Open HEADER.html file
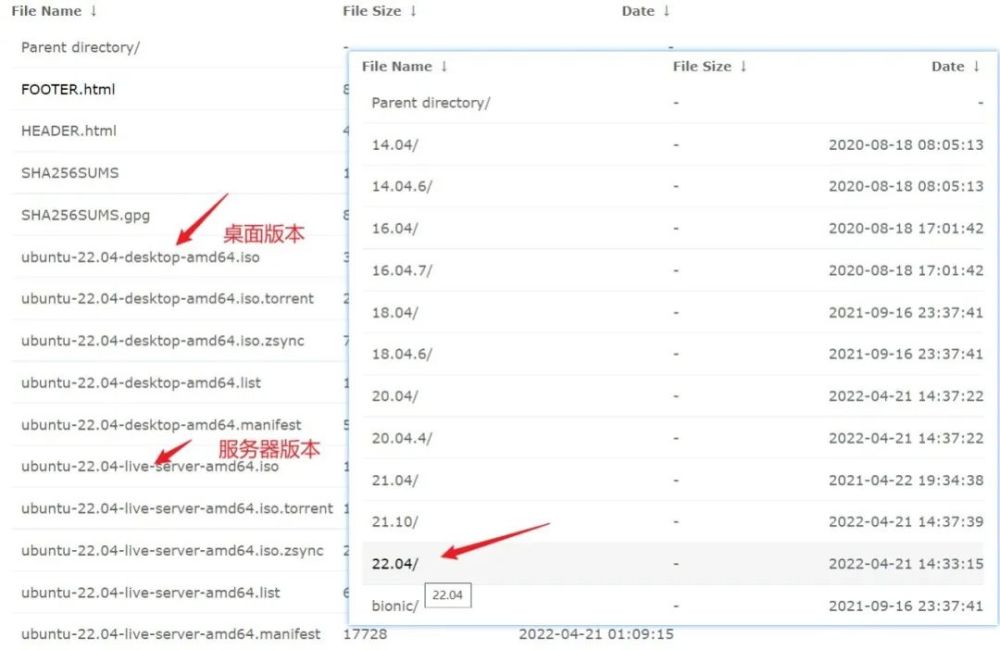Viewport: 1000px width, 650px height. click(68, 131)
